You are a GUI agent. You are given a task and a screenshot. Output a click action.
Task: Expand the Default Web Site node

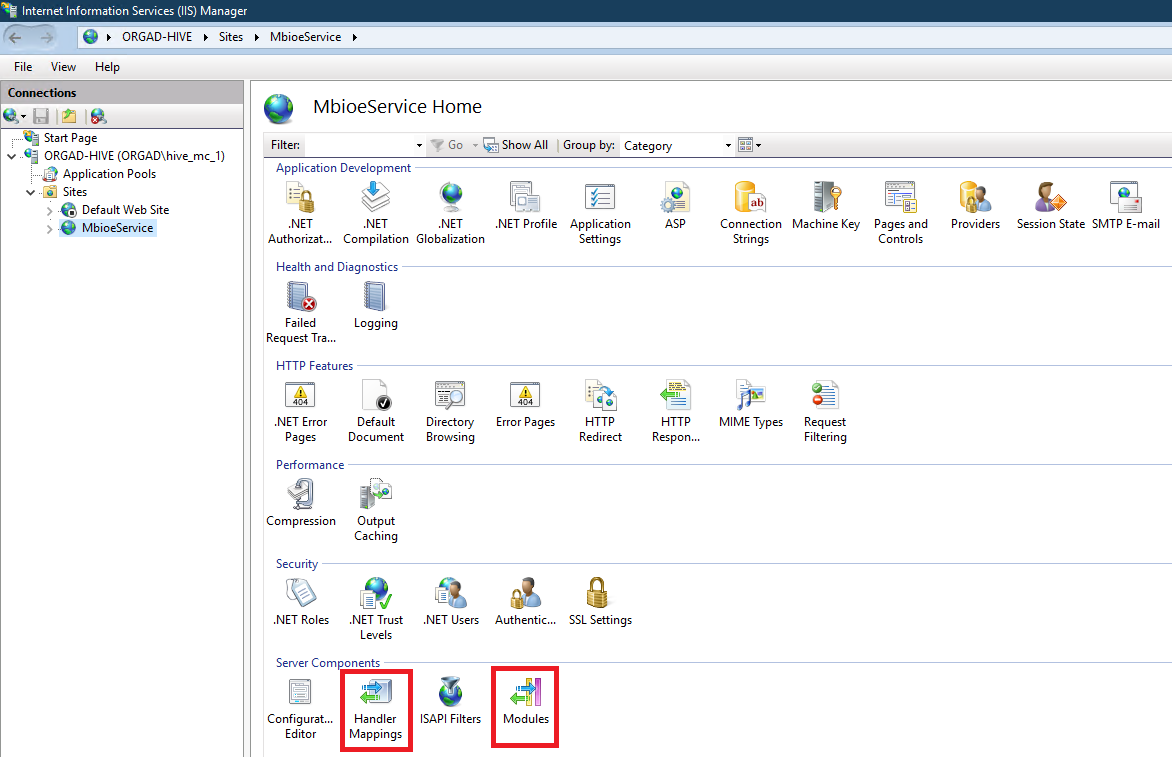click(49, 211)
